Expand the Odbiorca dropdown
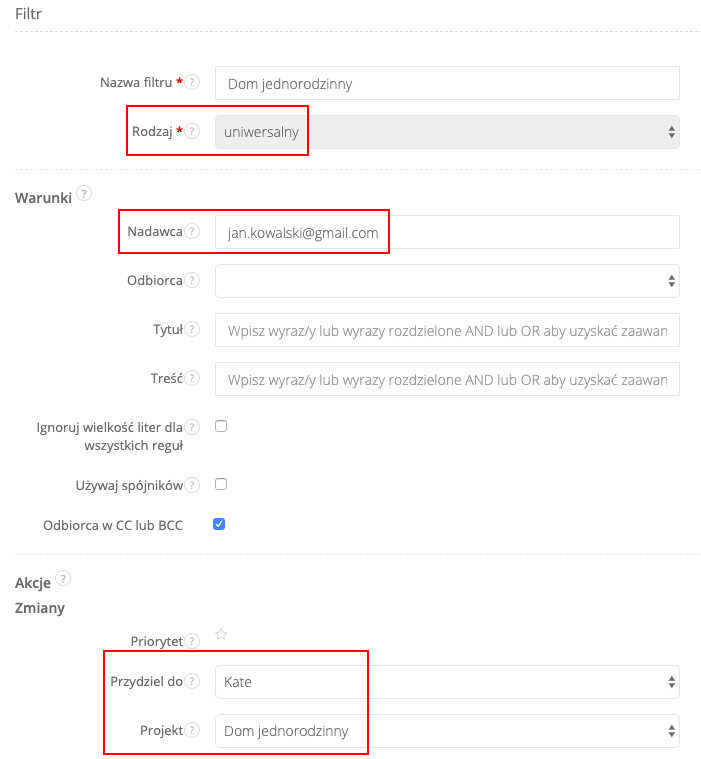 tap(447, 281)
